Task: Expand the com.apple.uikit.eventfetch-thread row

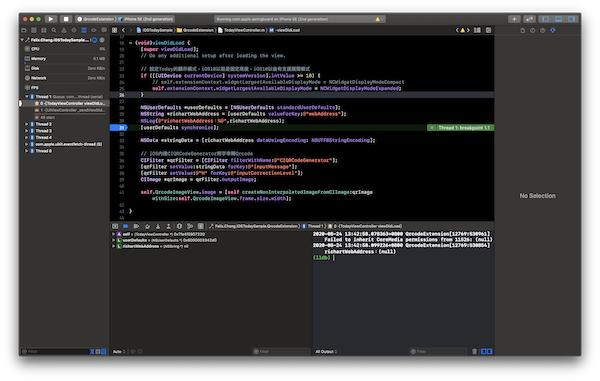Action: pyautogui.click(x=26, y=144)
